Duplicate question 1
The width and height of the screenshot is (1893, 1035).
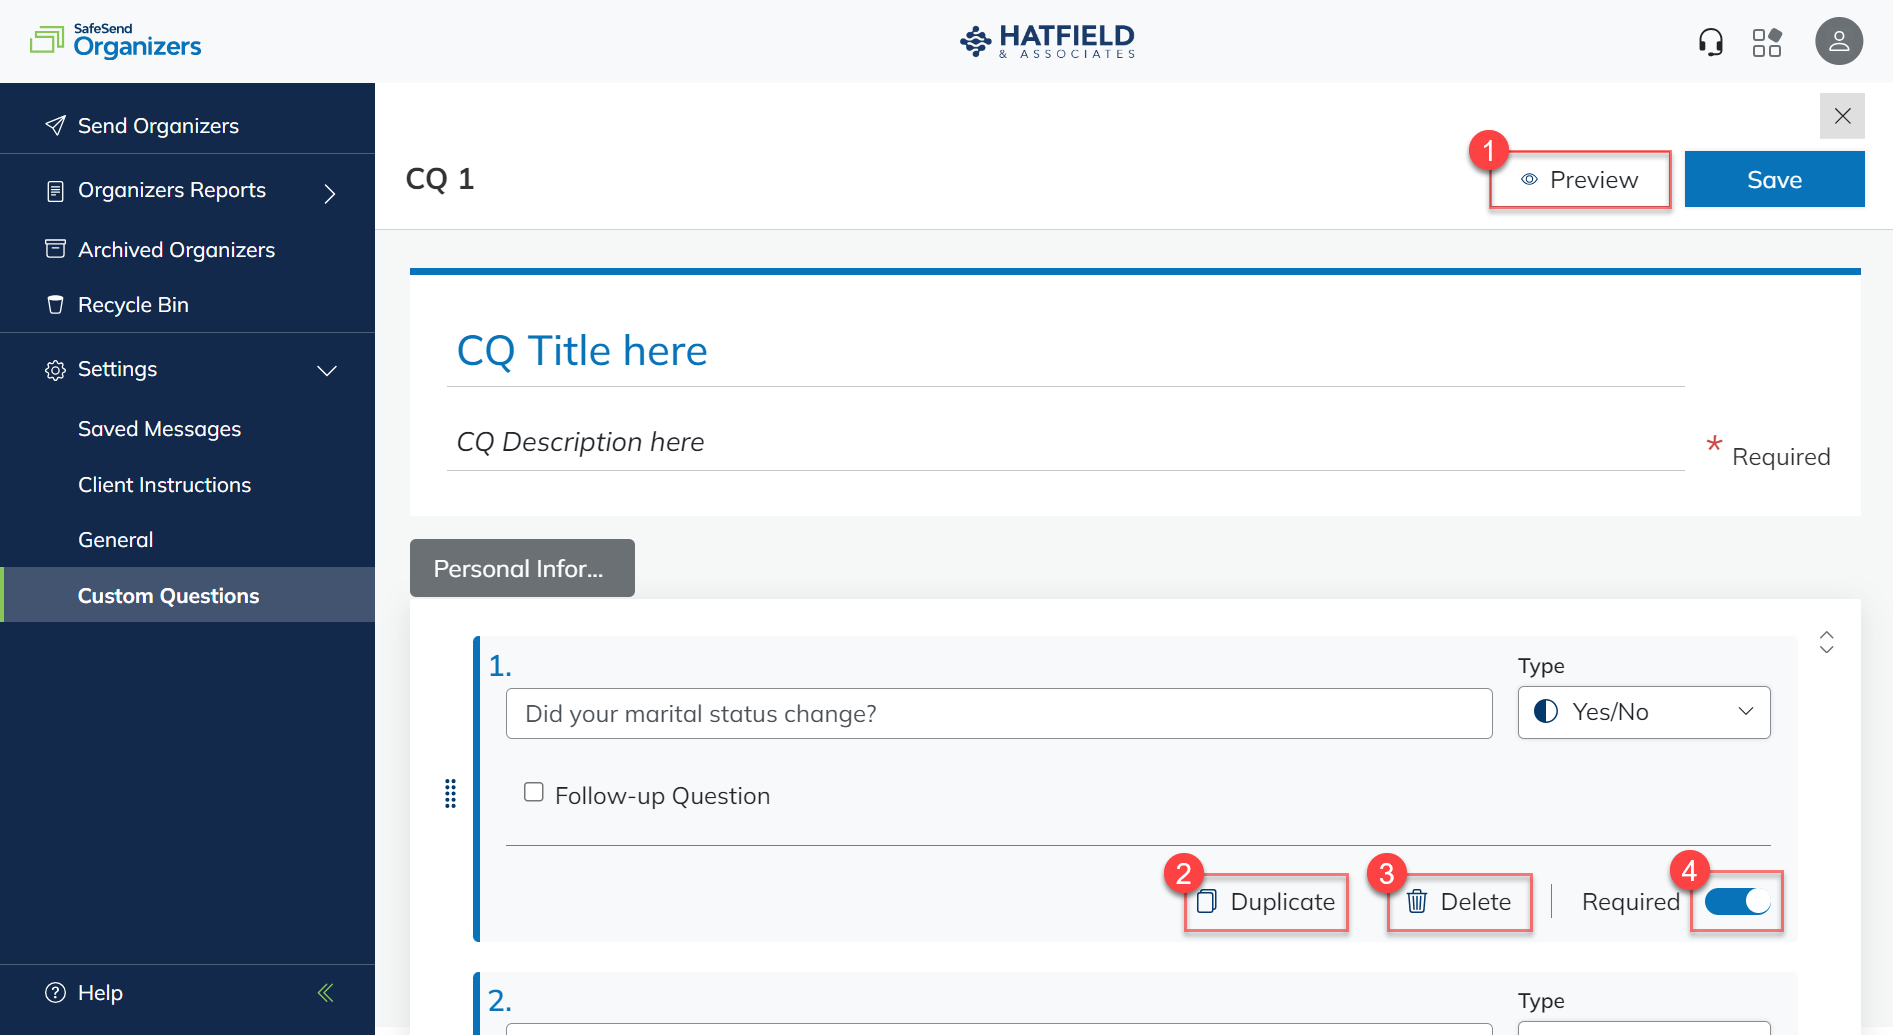tap(1266, 902)
